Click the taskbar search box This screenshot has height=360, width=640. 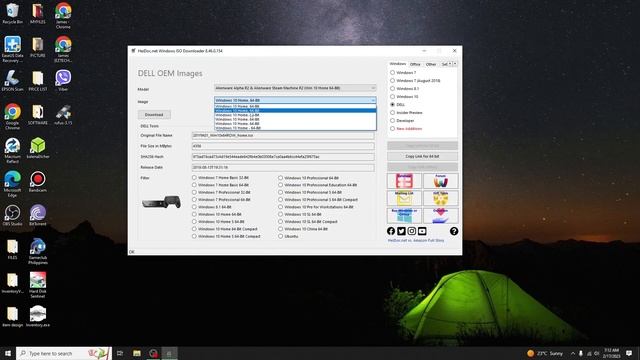click(64, 353)
